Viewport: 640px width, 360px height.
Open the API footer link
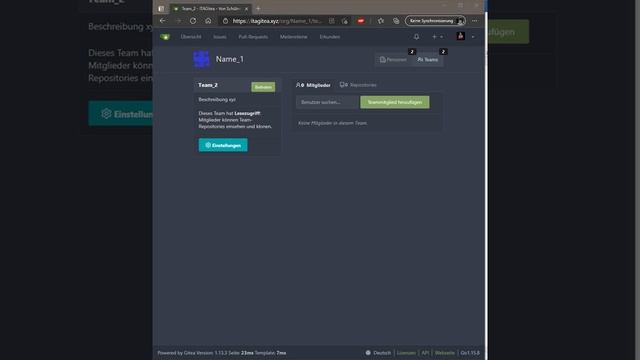(425, 353)
